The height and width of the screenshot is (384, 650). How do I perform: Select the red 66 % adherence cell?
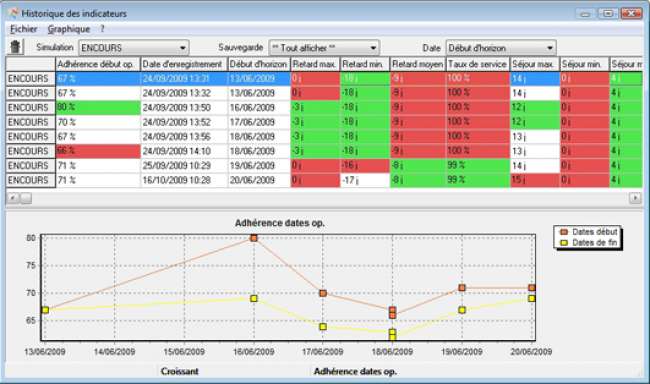(98, 151)
